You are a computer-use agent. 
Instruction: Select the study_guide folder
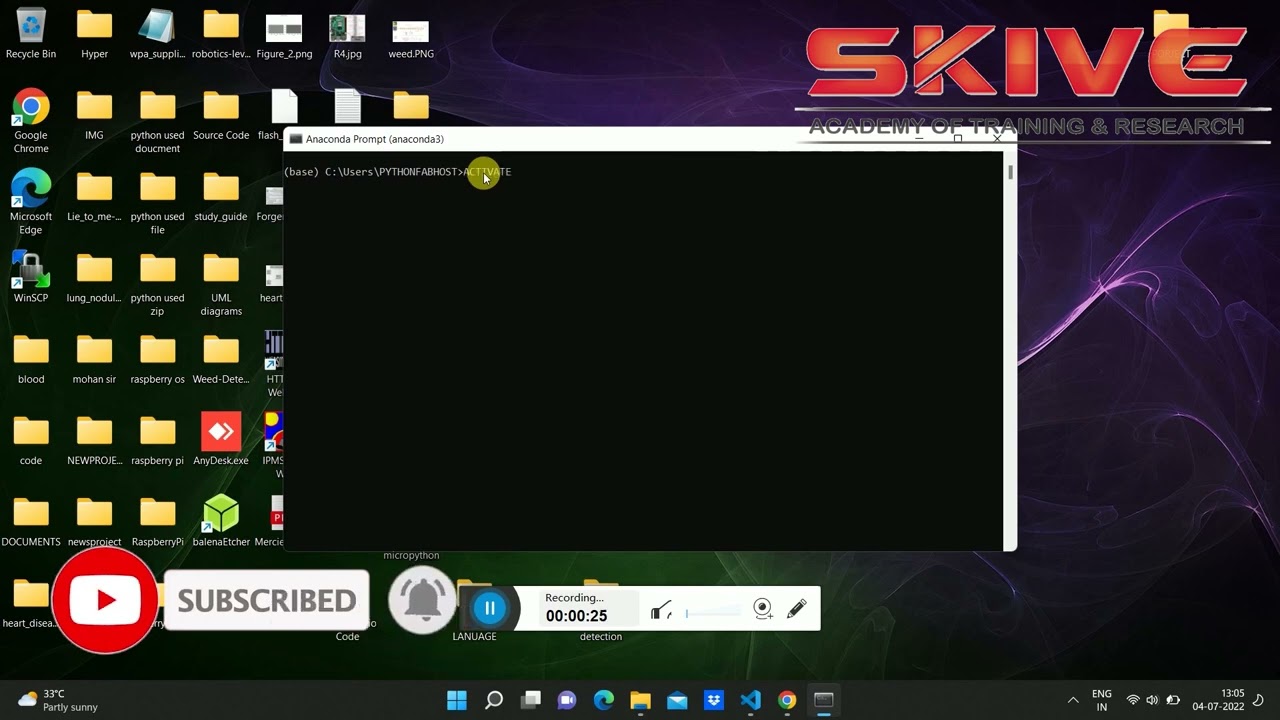point(221,196)
